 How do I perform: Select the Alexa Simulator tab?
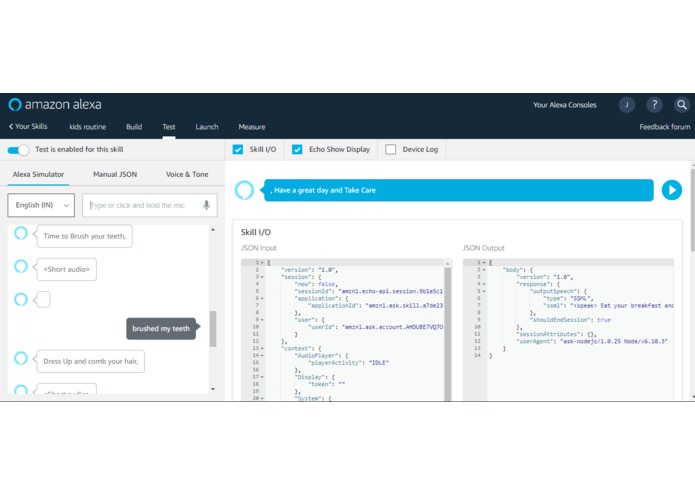(38, 174)
